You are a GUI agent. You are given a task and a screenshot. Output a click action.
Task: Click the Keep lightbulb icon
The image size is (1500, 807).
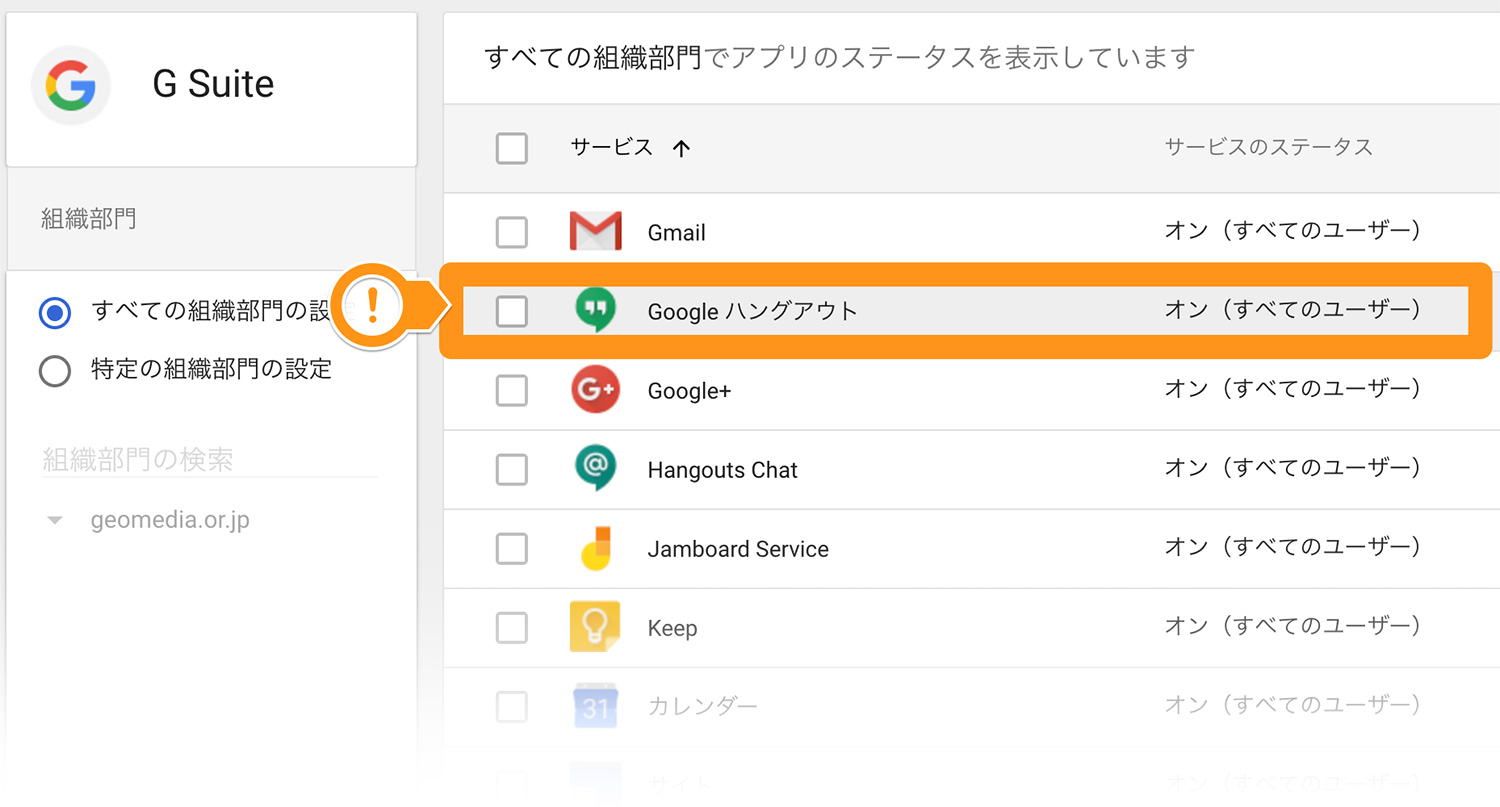click(x=595, y=627)
